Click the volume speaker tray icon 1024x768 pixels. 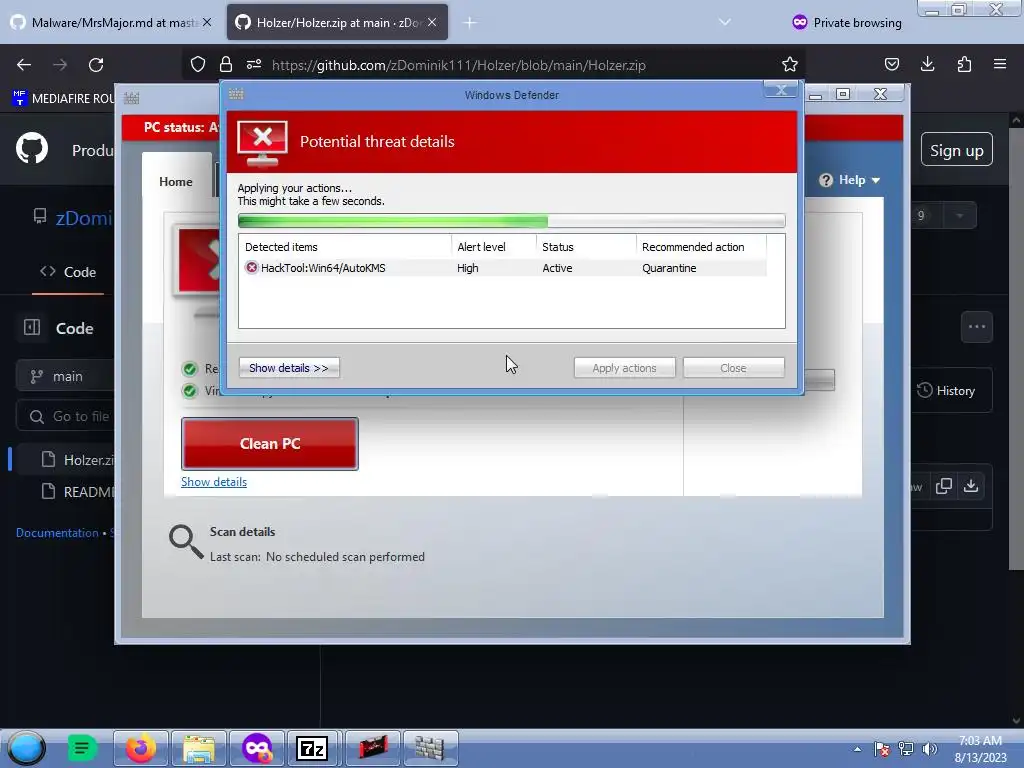click(x=930, y=749)
